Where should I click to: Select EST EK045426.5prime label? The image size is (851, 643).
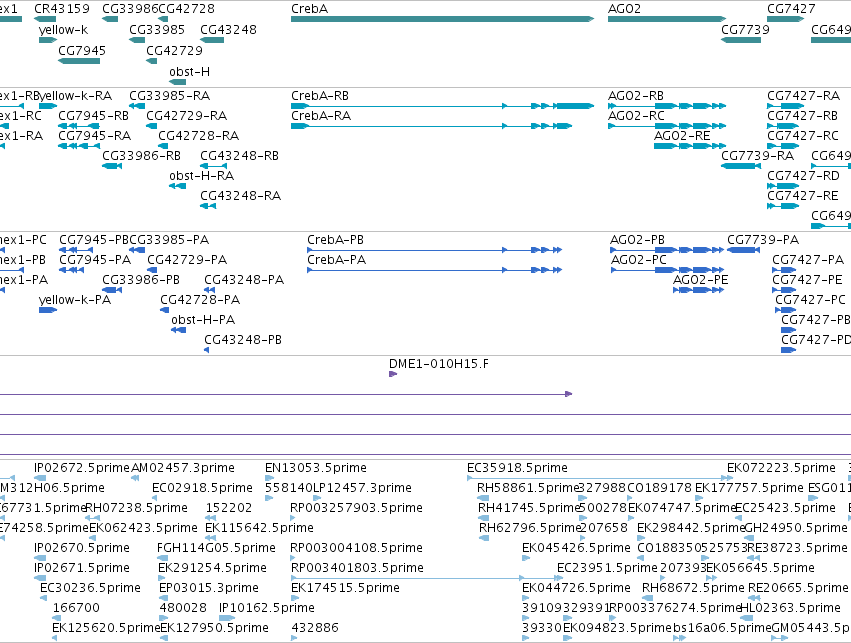(576, 548)
